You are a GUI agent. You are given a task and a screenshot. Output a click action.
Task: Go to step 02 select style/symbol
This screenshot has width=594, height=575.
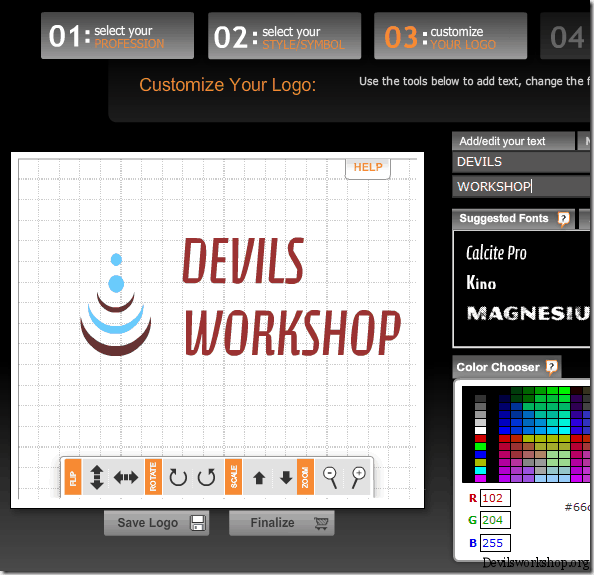[x=284, y=36]
